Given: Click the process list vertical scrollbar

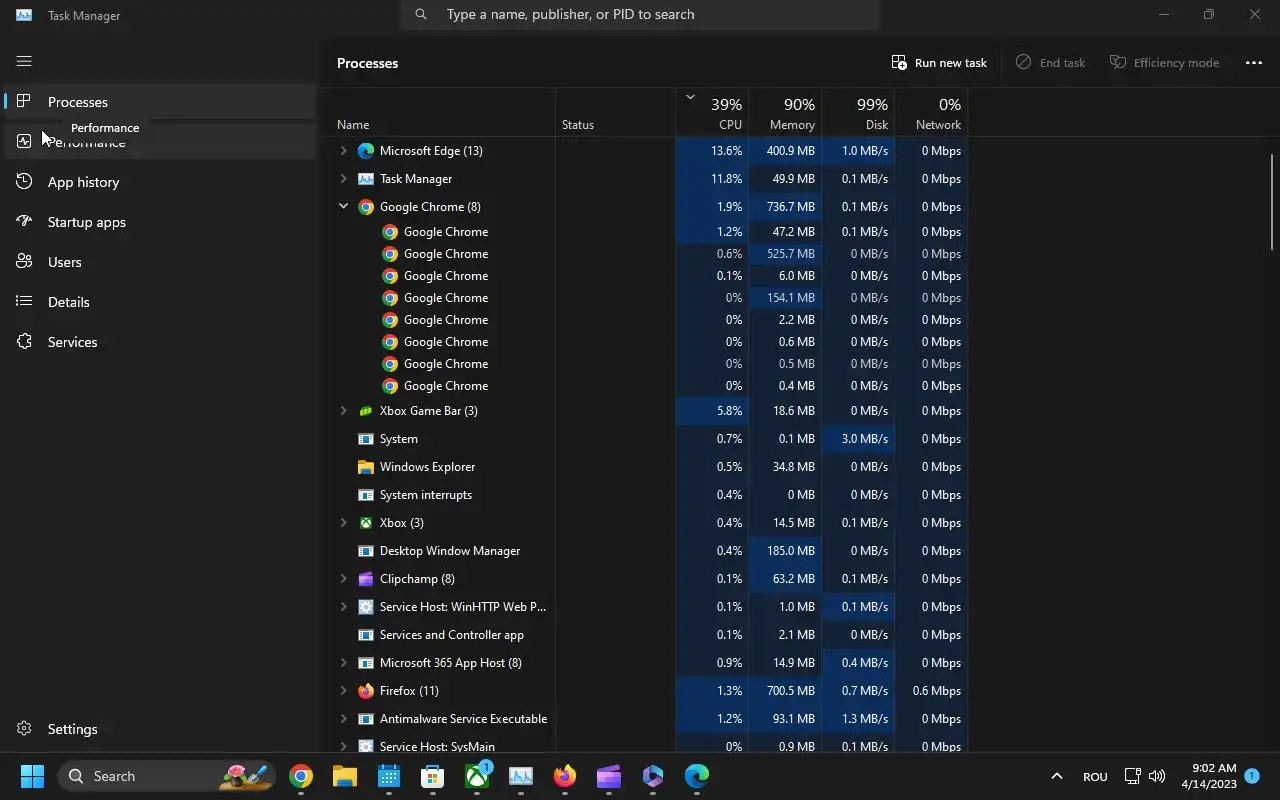Looking at the screenshot, I should pyautogui.click(x=1273, y=202).
